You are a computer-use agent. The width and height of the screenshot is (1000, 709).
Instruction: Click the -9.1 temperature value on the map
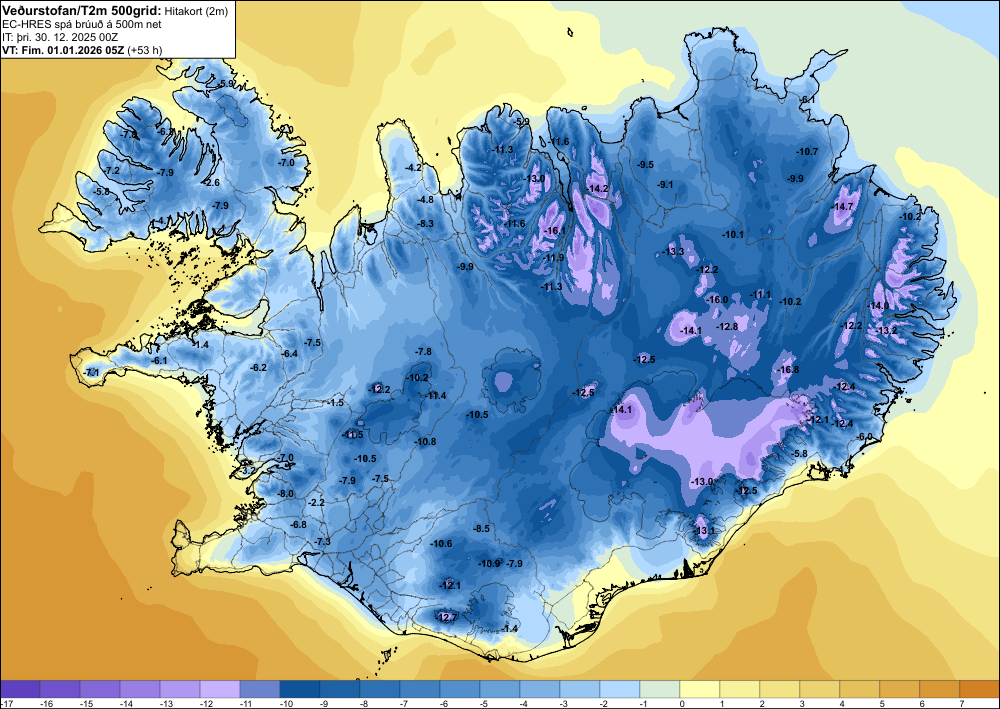pos(665,184)
